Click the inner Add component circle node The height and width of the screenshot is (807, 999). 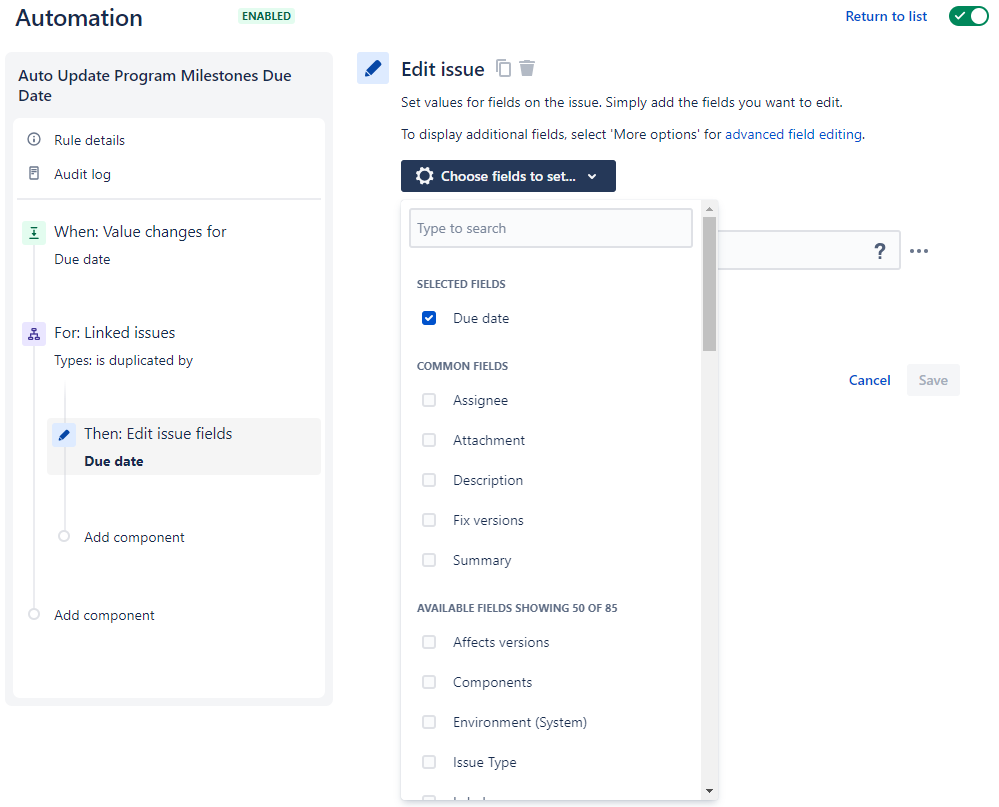tap(64, 536)
